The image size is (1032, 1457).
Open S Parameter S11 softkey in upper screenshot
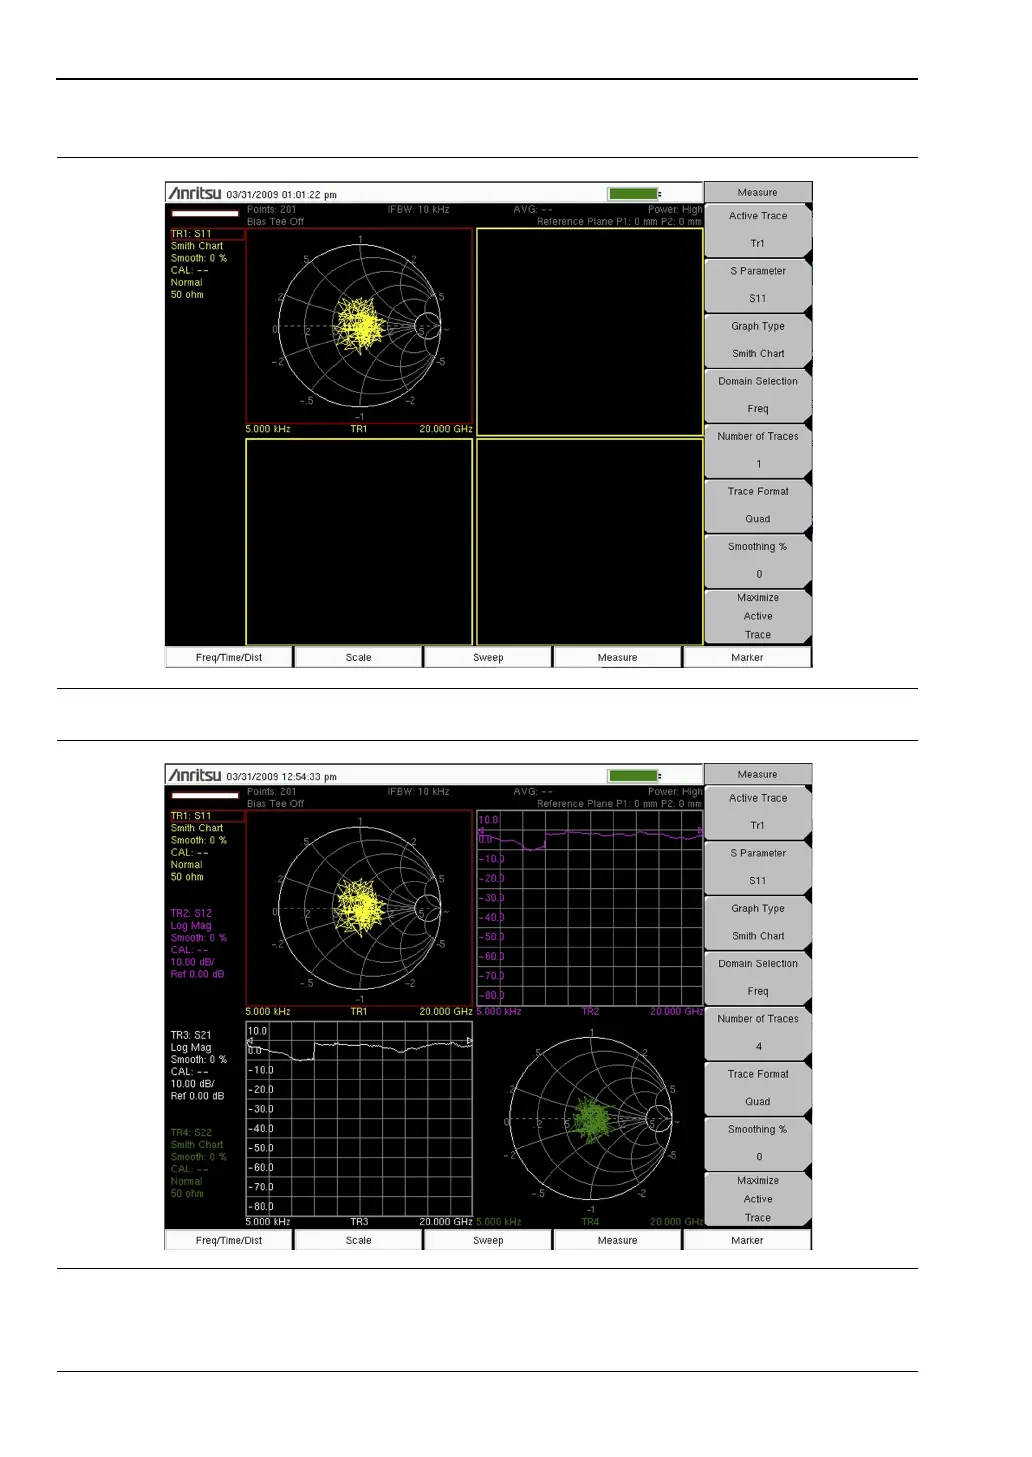[x=758, y=285]
